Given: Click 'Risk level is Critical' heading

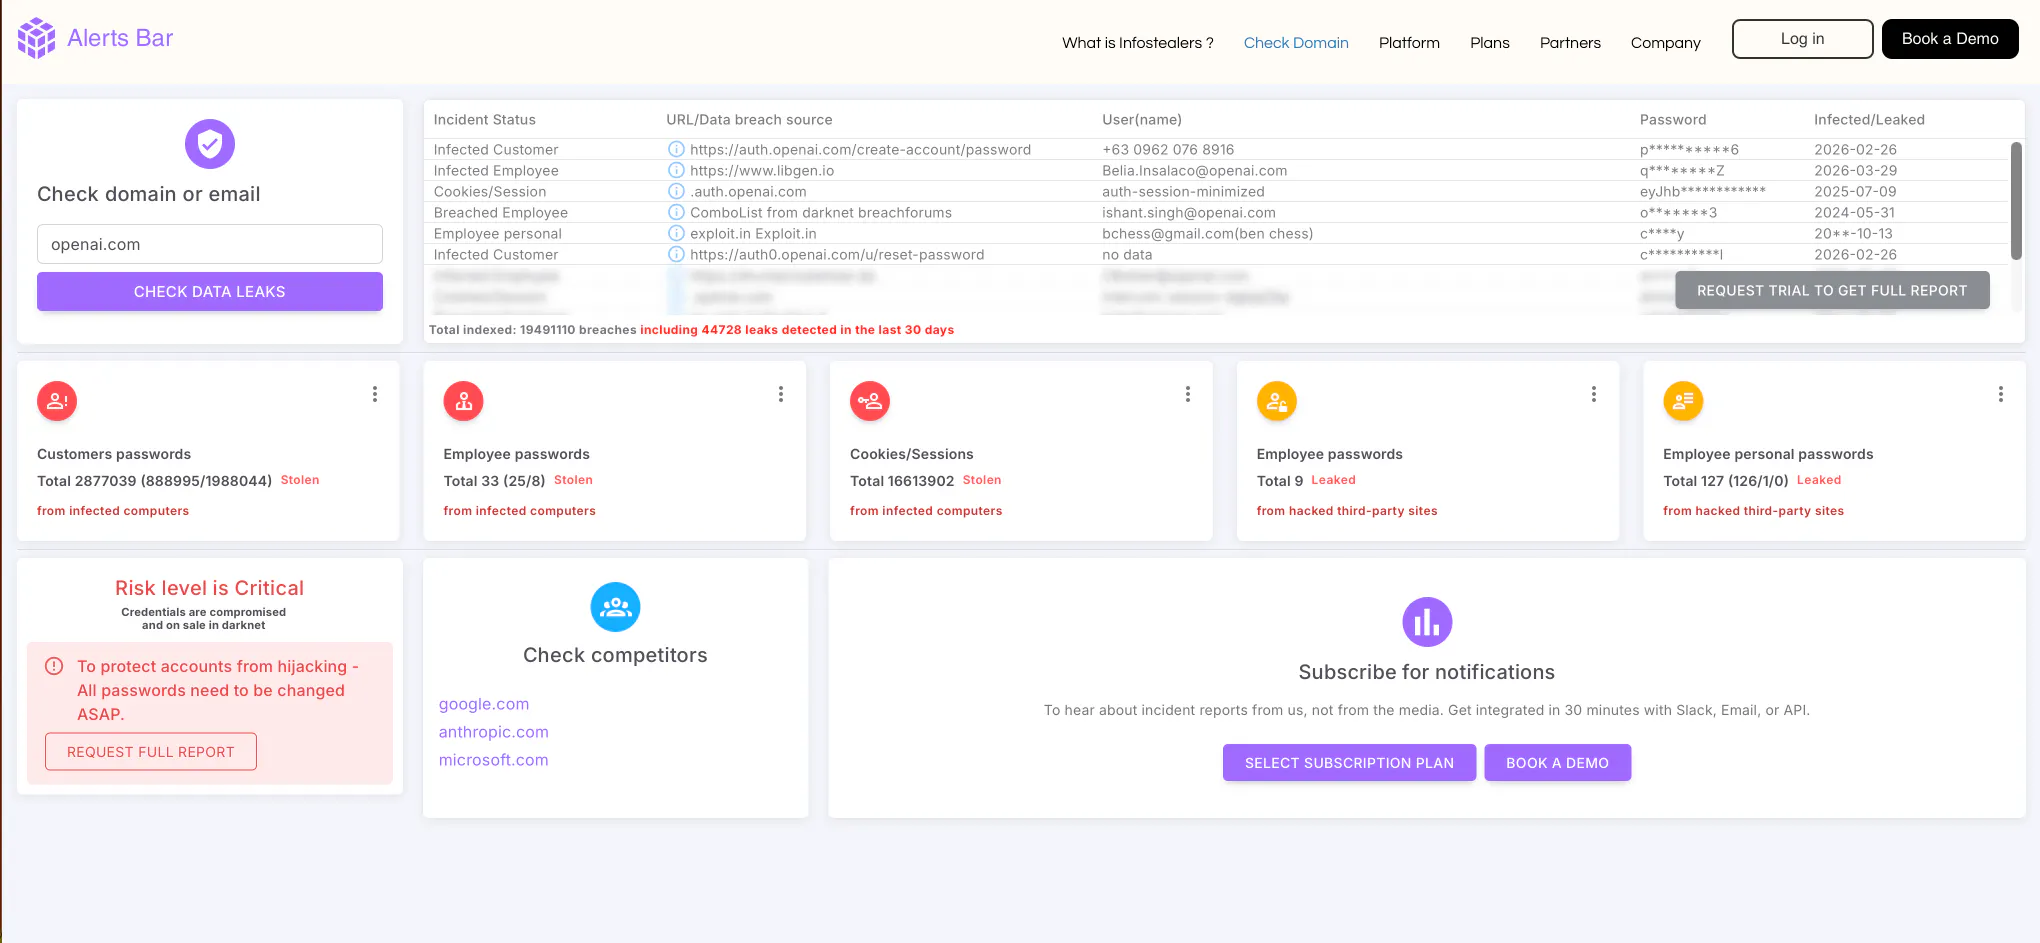Looking at the screenshot, I should click(x=209, y=588).
